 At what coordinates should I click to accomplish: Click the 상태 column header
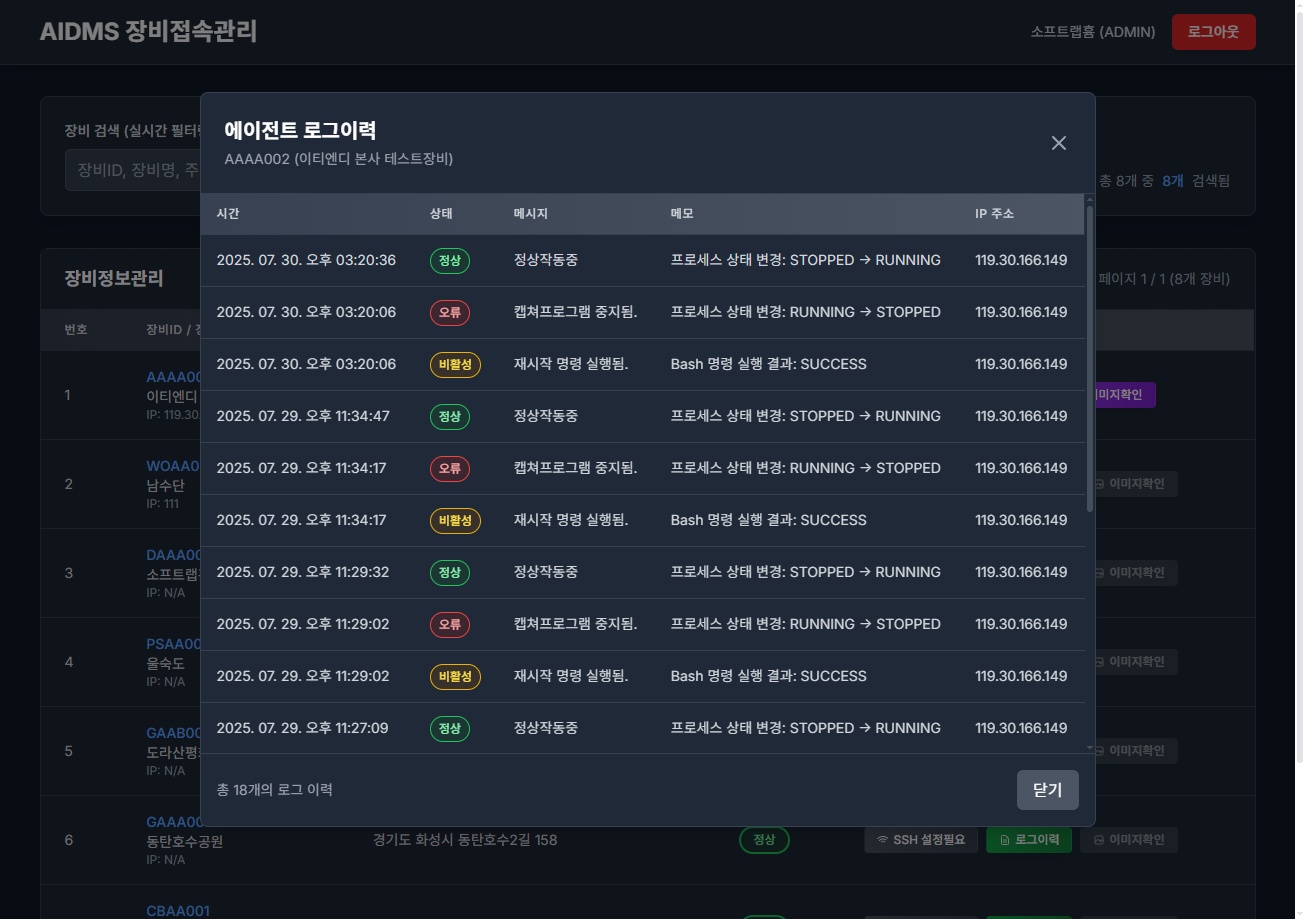(x=441, y=214)
